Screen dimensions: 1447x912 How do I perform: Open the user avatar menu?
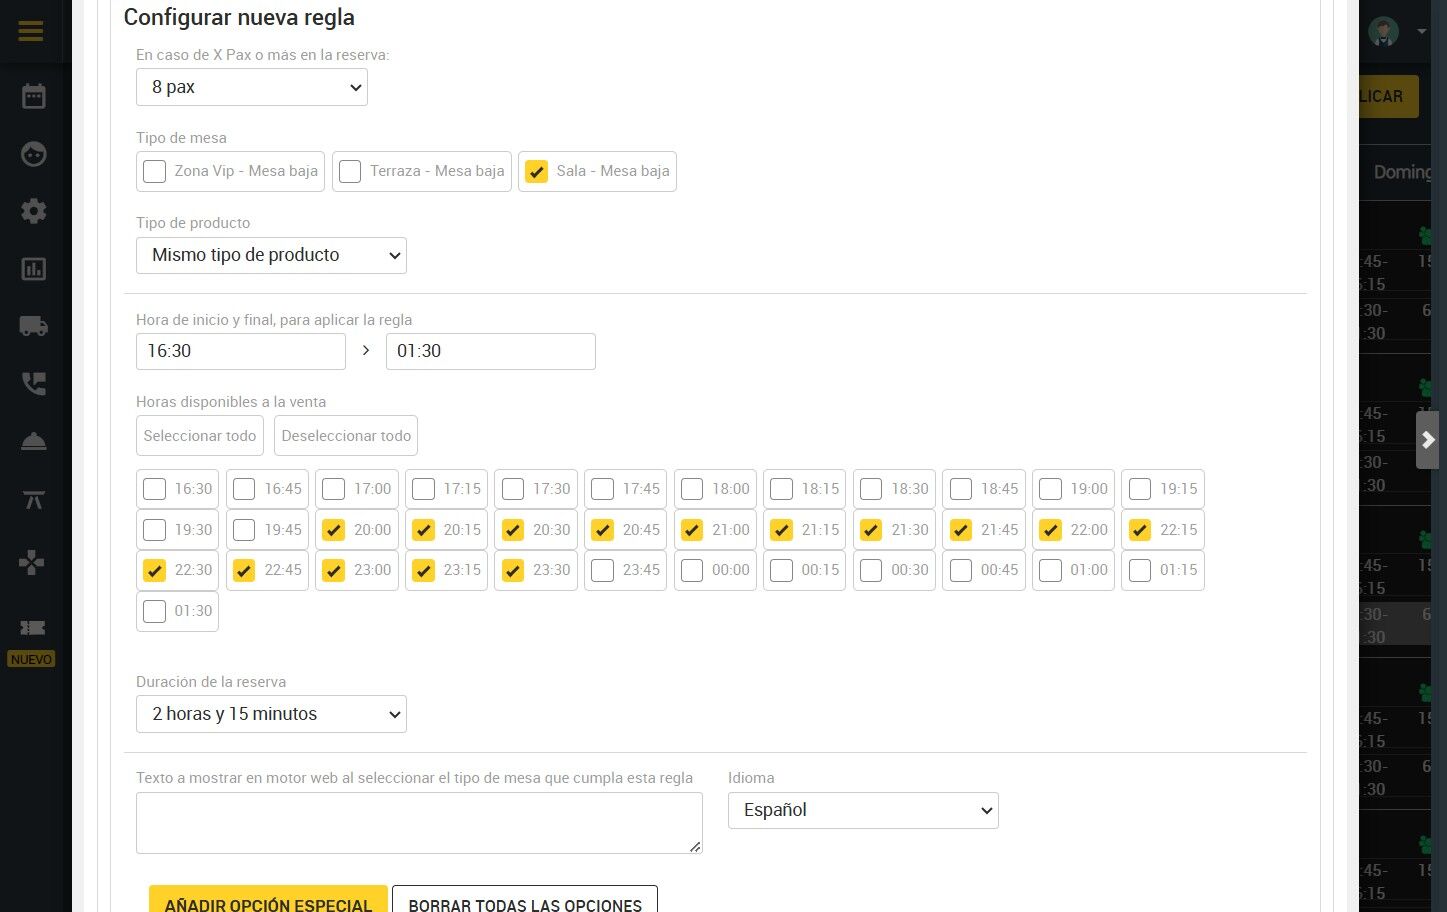click(x=1396, y=31)
